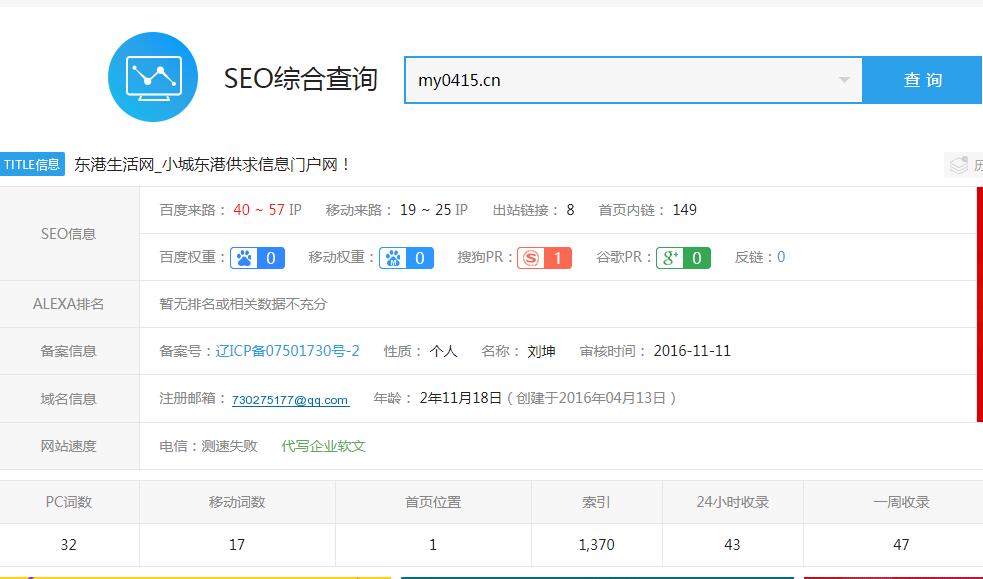Click the mobile weight paw badge
Viewport: 983px width, 579px height.
406,258
